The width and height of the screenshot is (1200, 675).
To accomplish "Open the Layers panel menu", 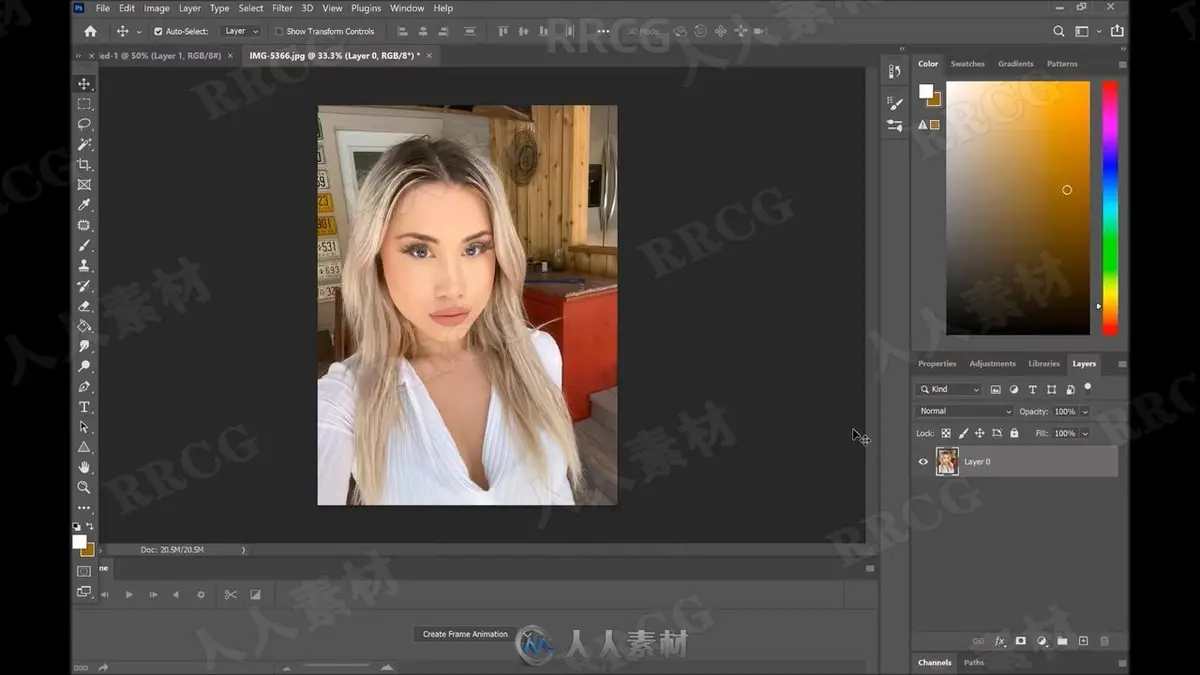I will tap(1122, 364).
